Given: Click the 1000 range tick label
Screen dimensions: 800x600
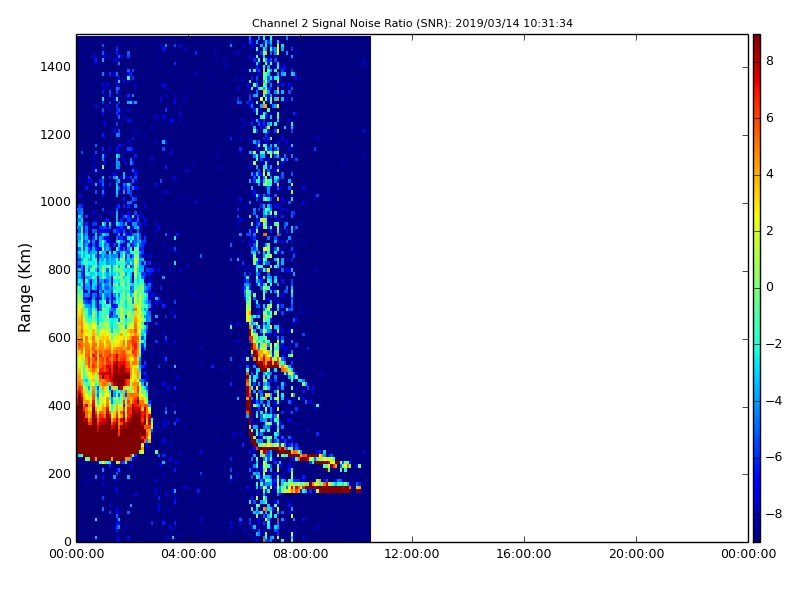Looking at the screenshot, I should point(56,202).
